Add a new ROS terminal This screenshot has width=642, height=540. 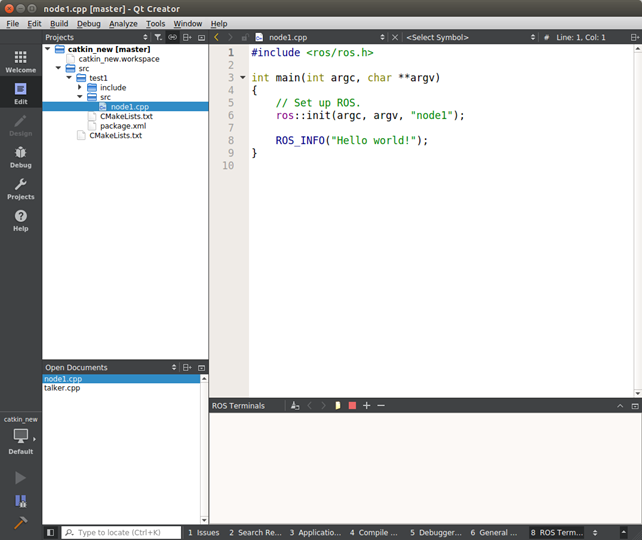(366, 405)
